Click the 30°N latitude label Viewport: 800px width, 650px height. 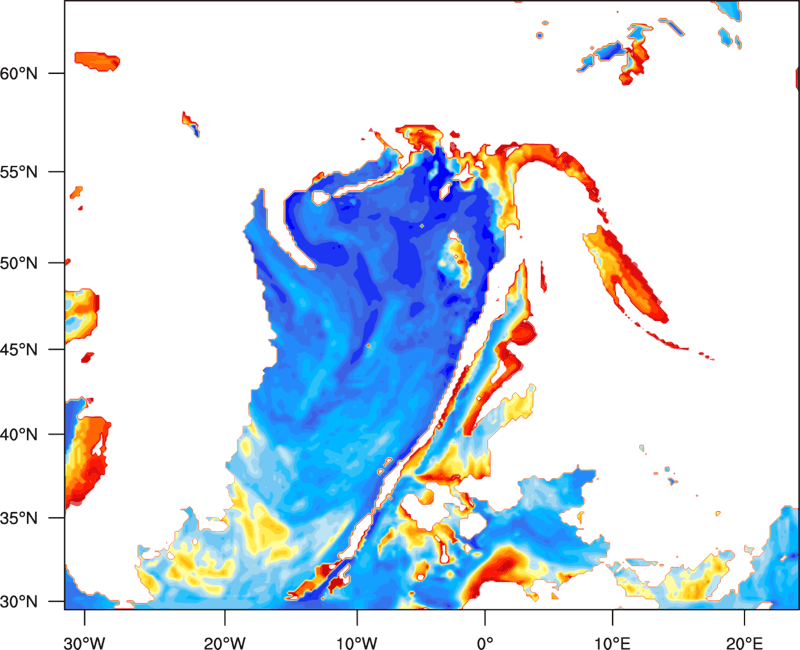point(19,602)
